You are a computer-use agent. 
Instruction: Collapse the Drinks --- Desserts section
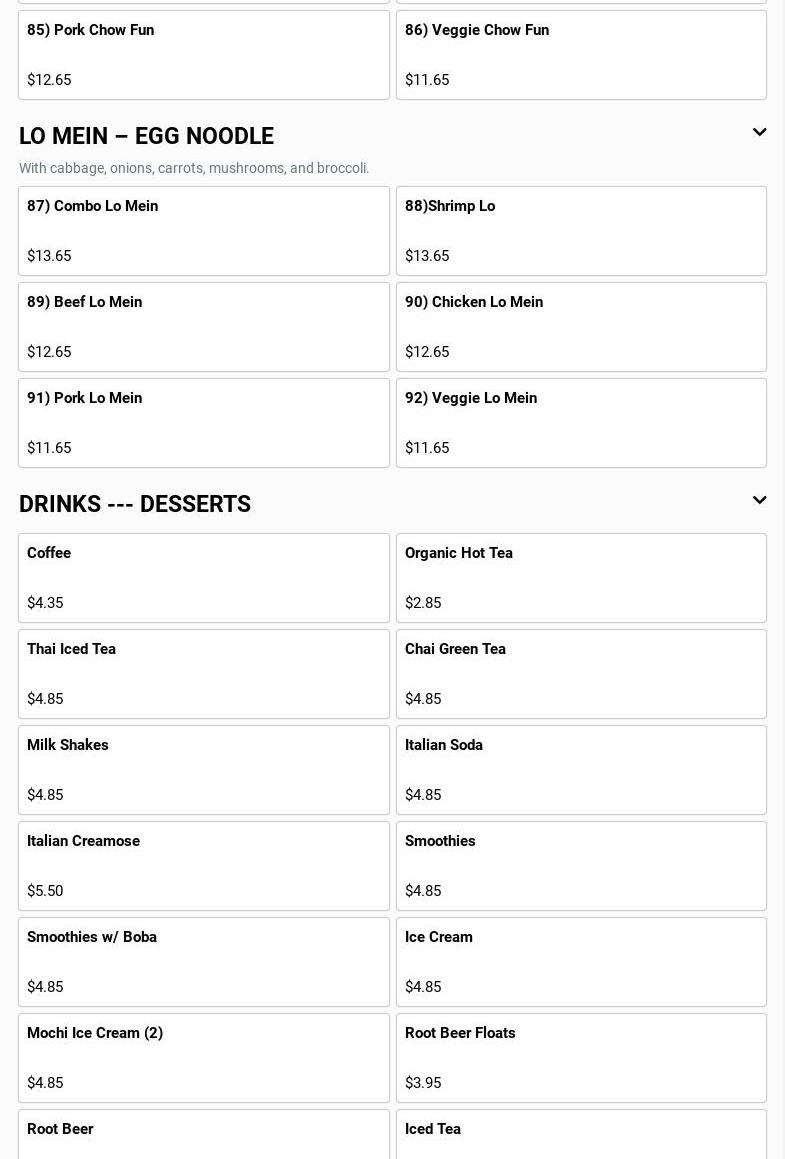point(759,501)
